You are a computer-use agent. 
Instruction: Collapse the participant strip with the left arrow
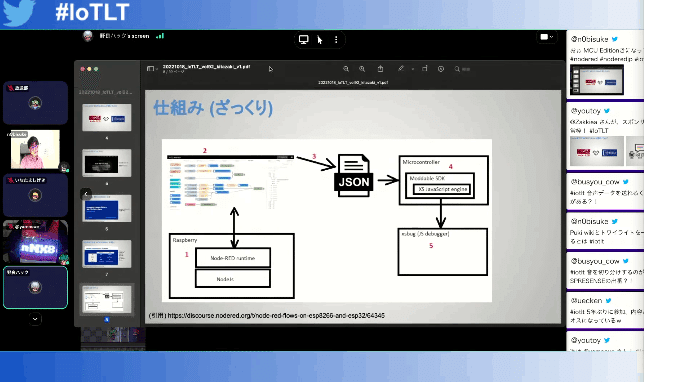click(86, 194)
